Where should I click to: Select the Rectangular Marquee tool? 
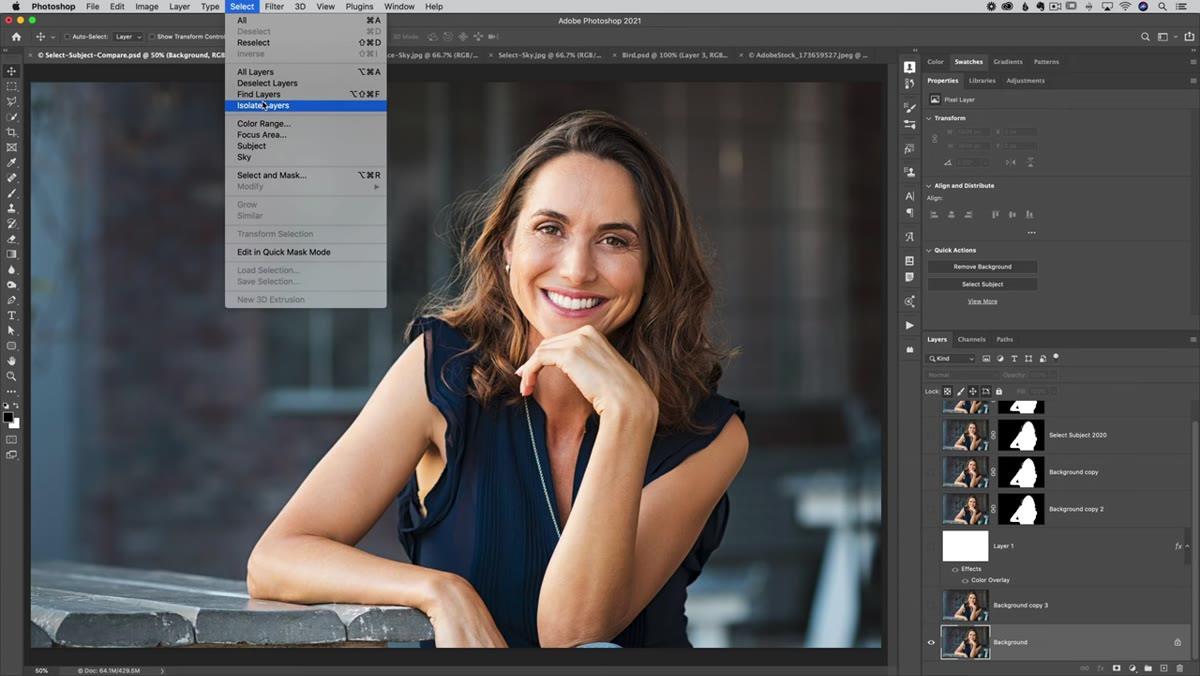tap(12, 87)
